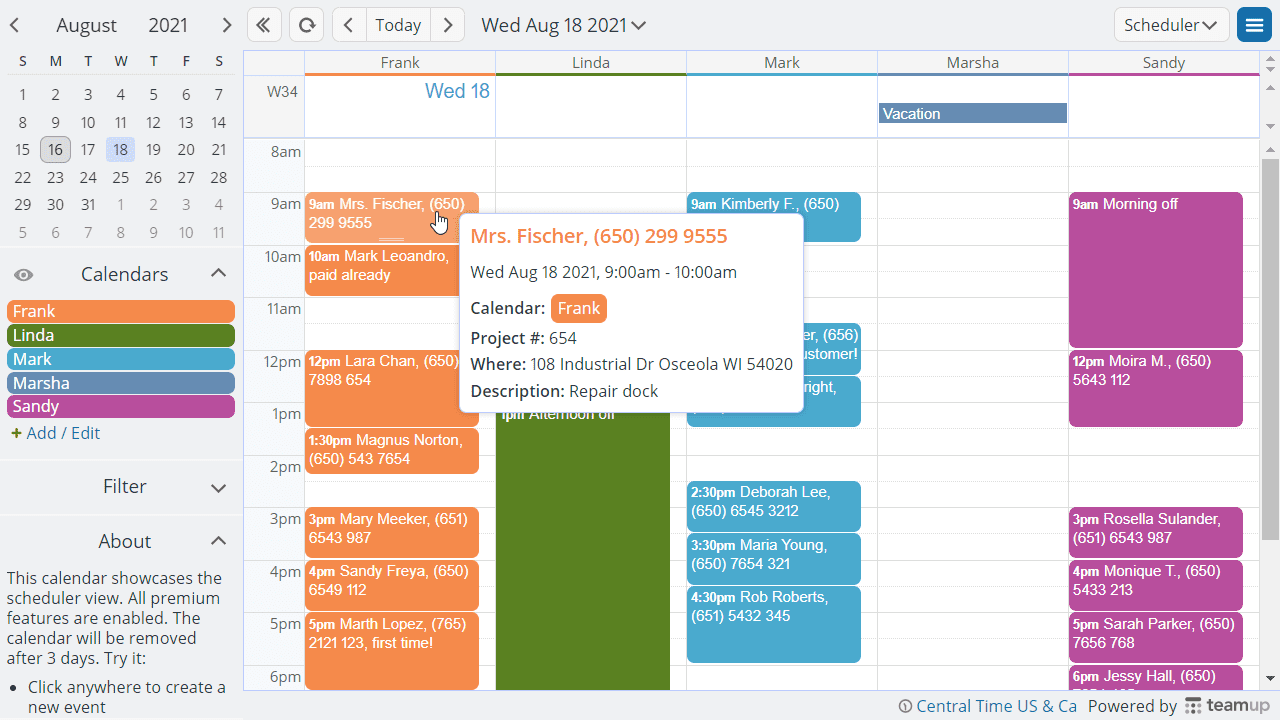1280x720 pixels.
Task: Toggle the Marsha calendar visibility
Action: tap(120, 383)
